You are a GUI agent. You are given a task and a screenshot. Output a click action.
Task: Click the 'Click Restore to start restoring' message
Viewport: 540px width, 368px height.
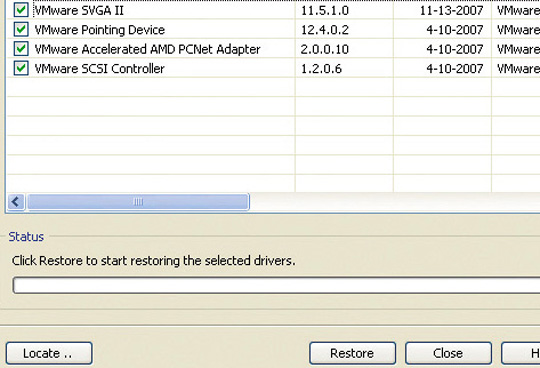[x=154, y=261]
